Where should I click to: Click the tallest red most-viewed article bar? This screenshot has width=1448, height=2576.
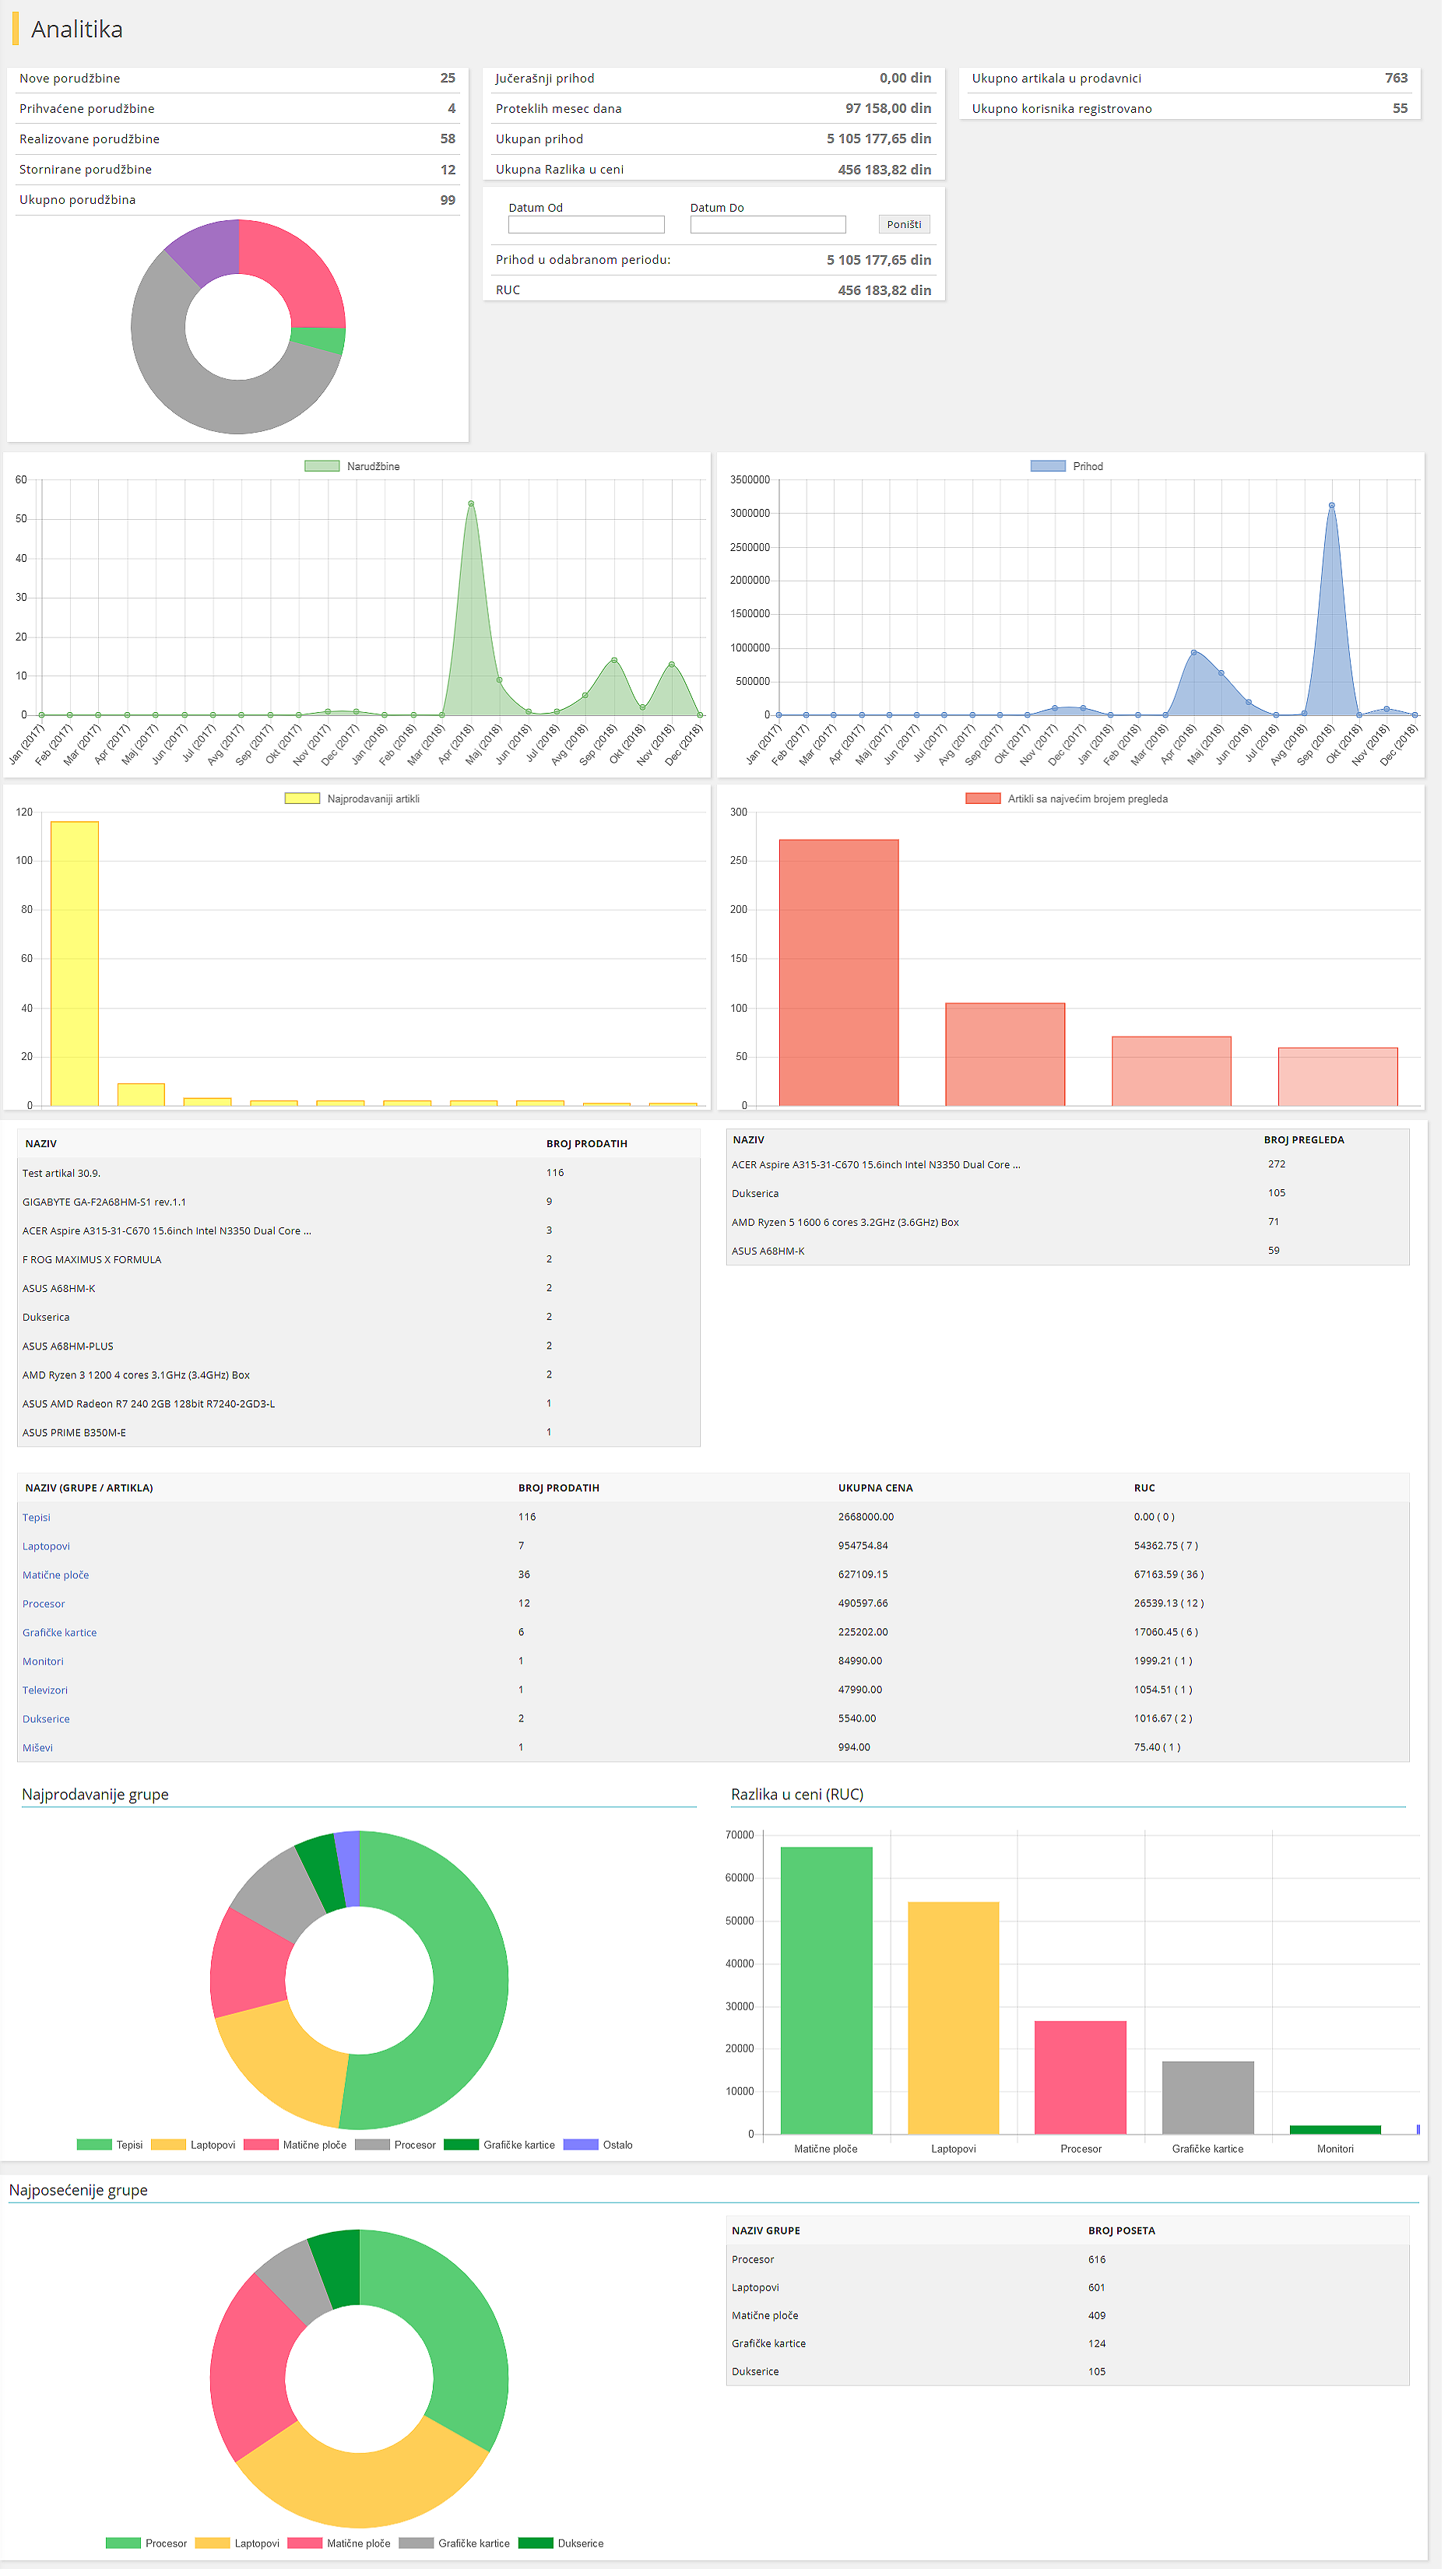point(842,976)
